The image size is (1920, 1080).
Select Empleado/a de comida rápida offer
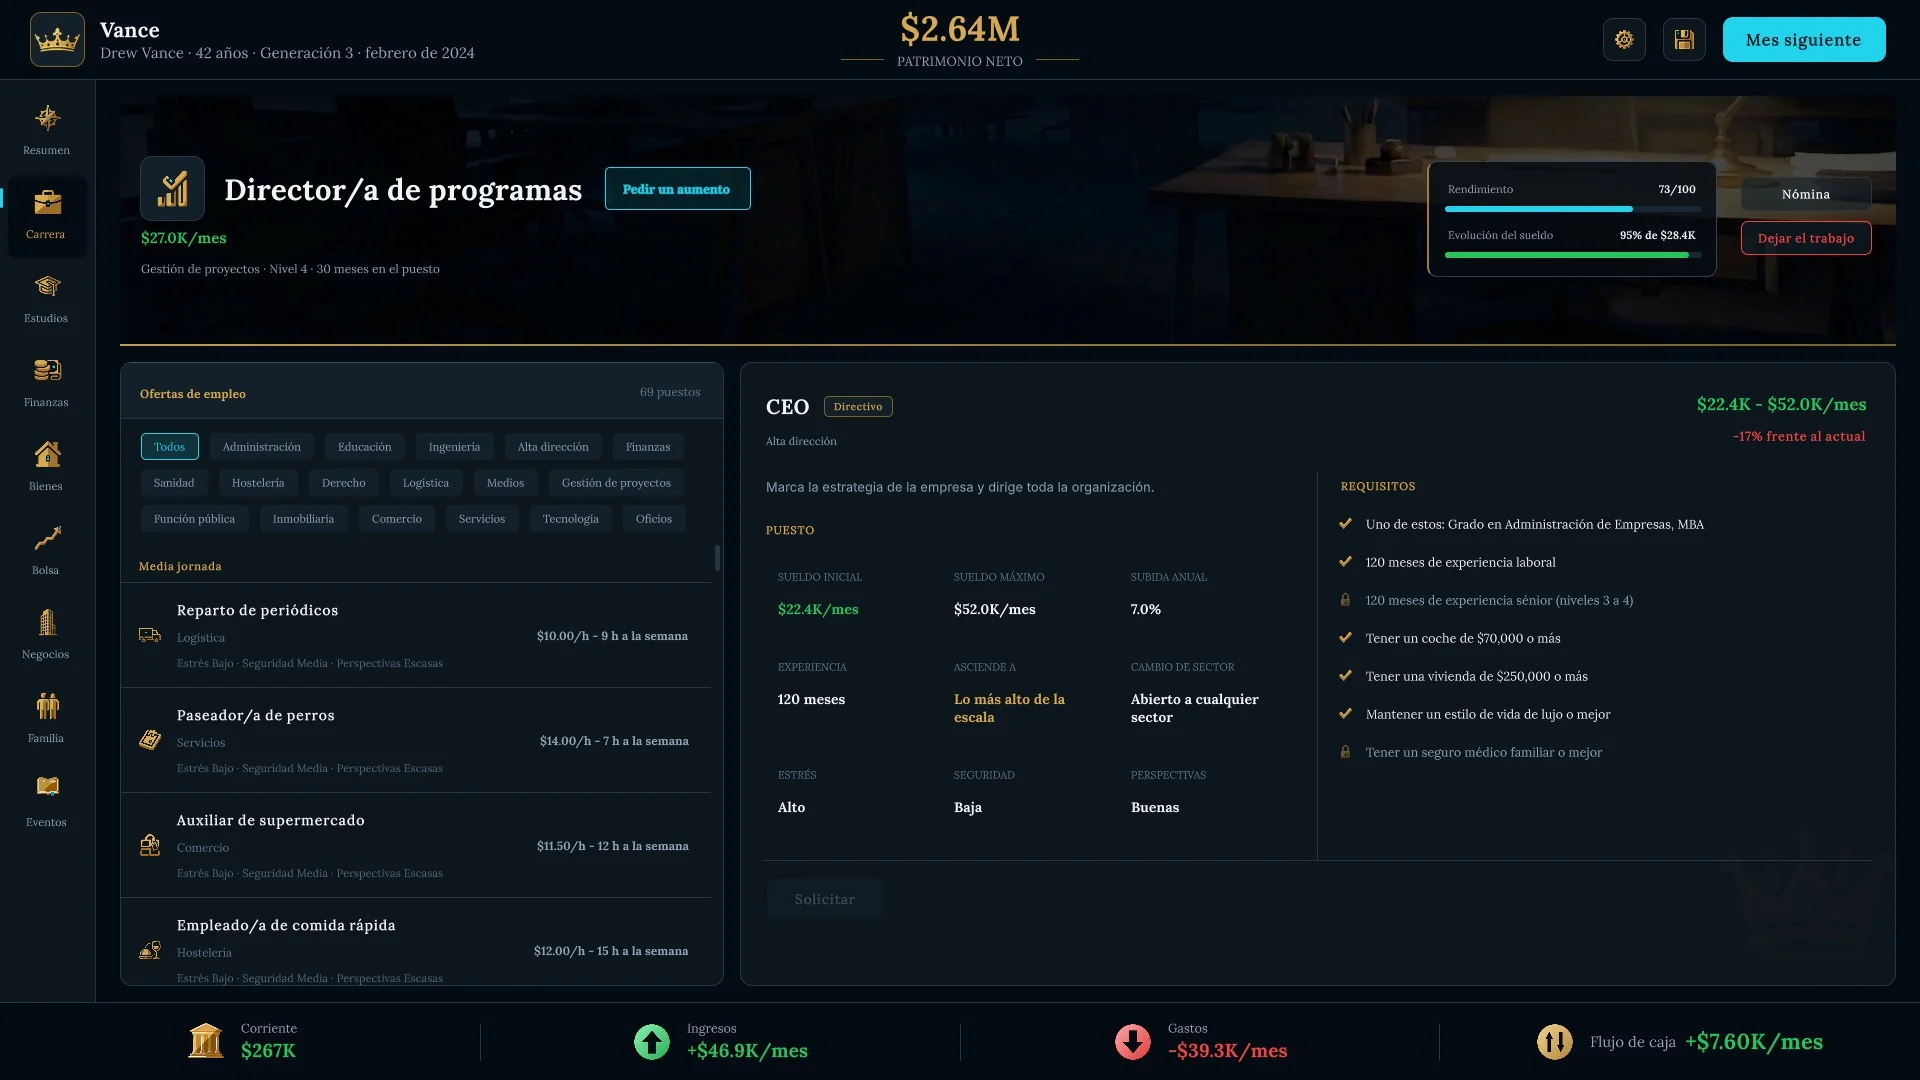pyautogui.click(x=416, y=942)
